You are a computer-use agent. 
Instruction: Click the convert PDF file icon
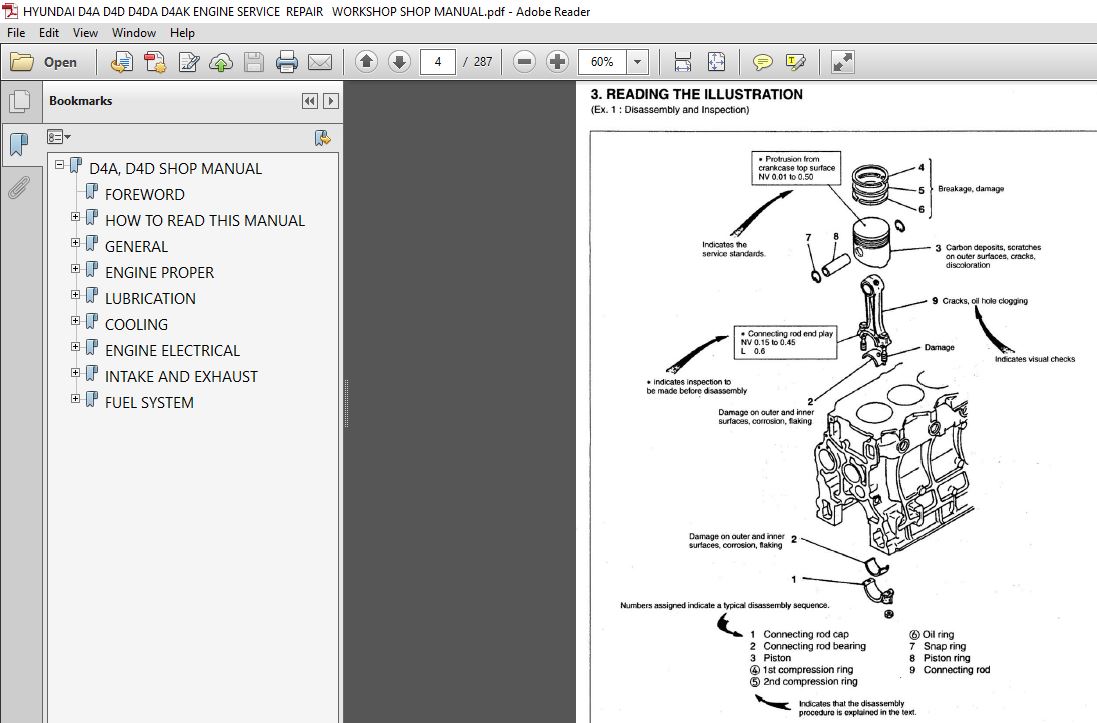(154, 62)
